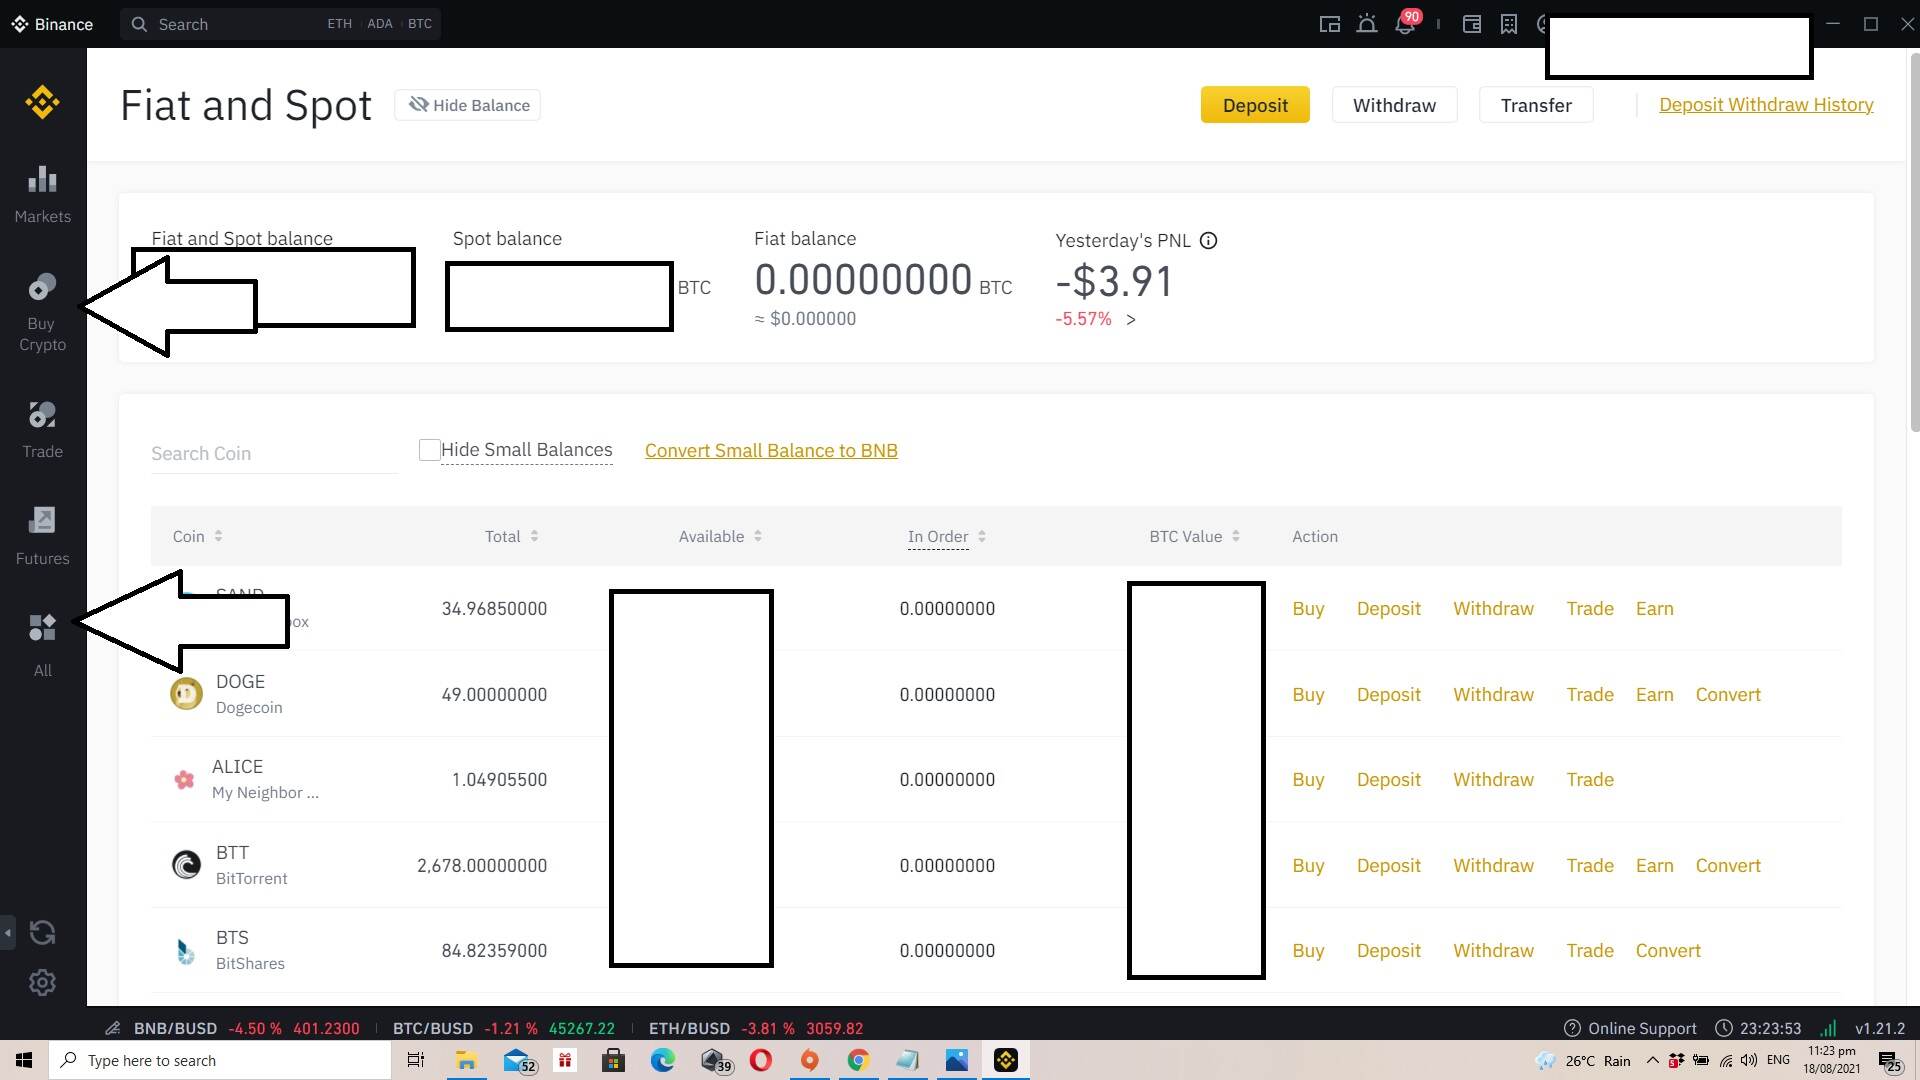Click Withdraw in the ALICE row
This screenshot has height=1080, width=1920.
tap(1493, 780)
